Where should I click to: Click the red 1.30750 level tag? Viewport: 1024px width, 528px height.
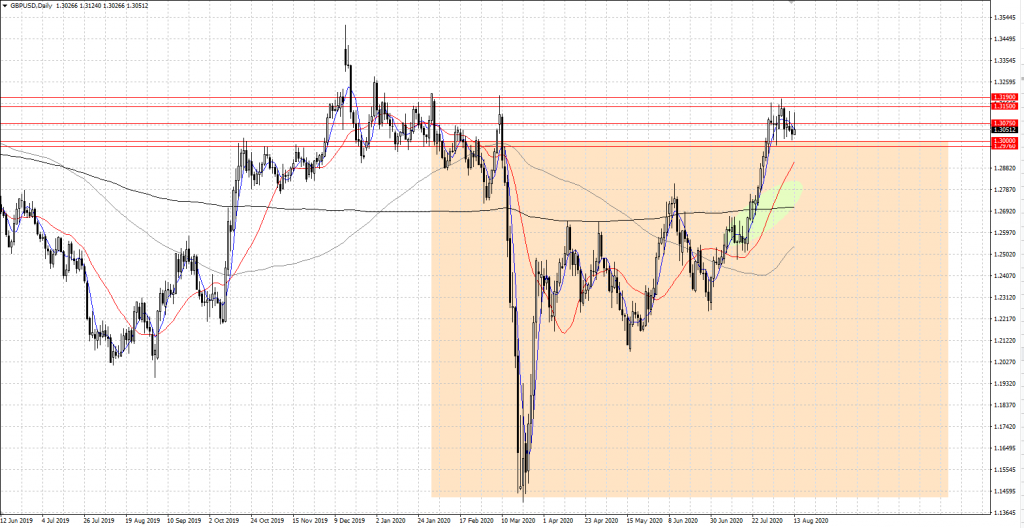pos(1004,122)
